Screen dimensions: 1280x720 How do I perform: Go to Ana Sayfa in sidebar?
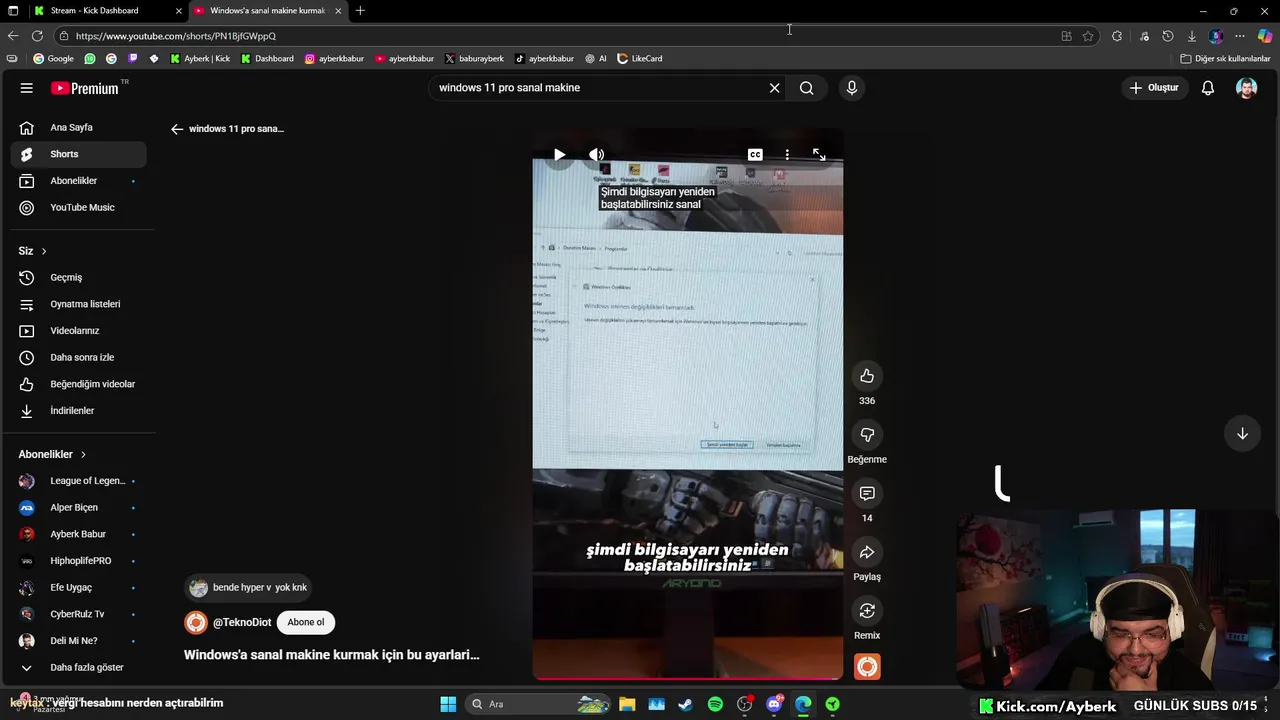pyautogui.click(x=78, y=128)
